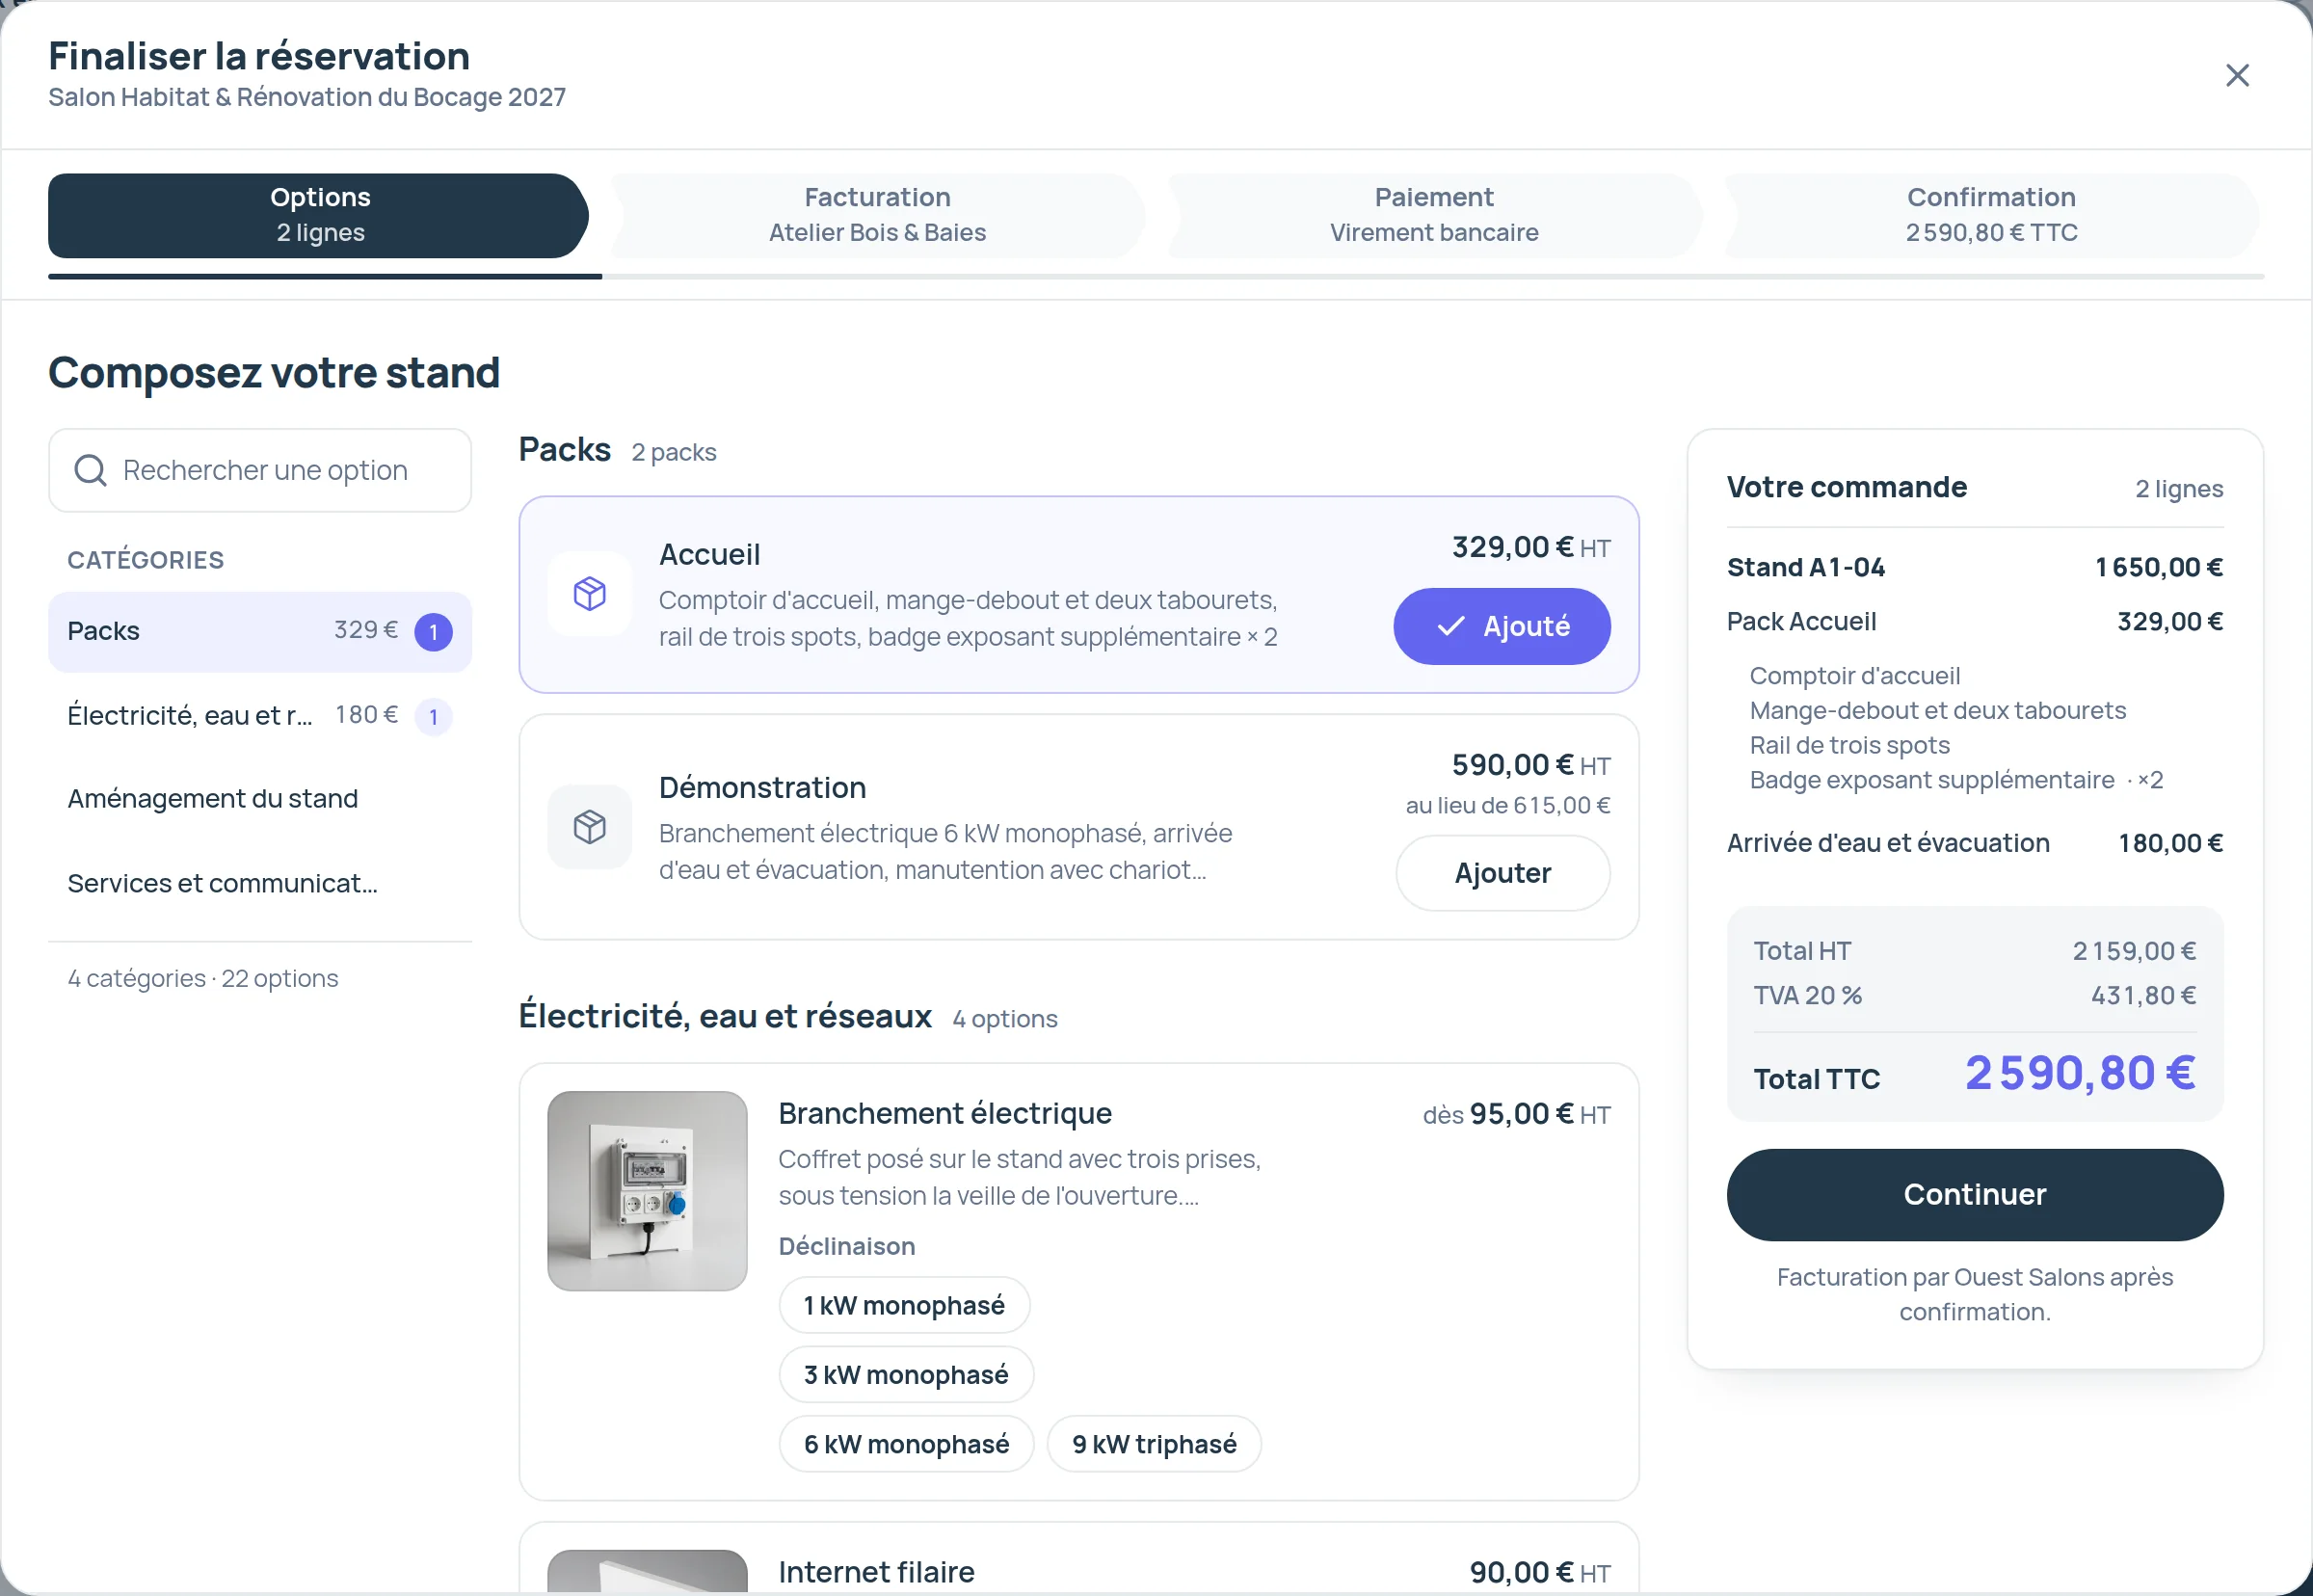Go to the Confirmation step
Image resolution: width=2313 pixels, height=1596 pixels.
(1991, 215)
